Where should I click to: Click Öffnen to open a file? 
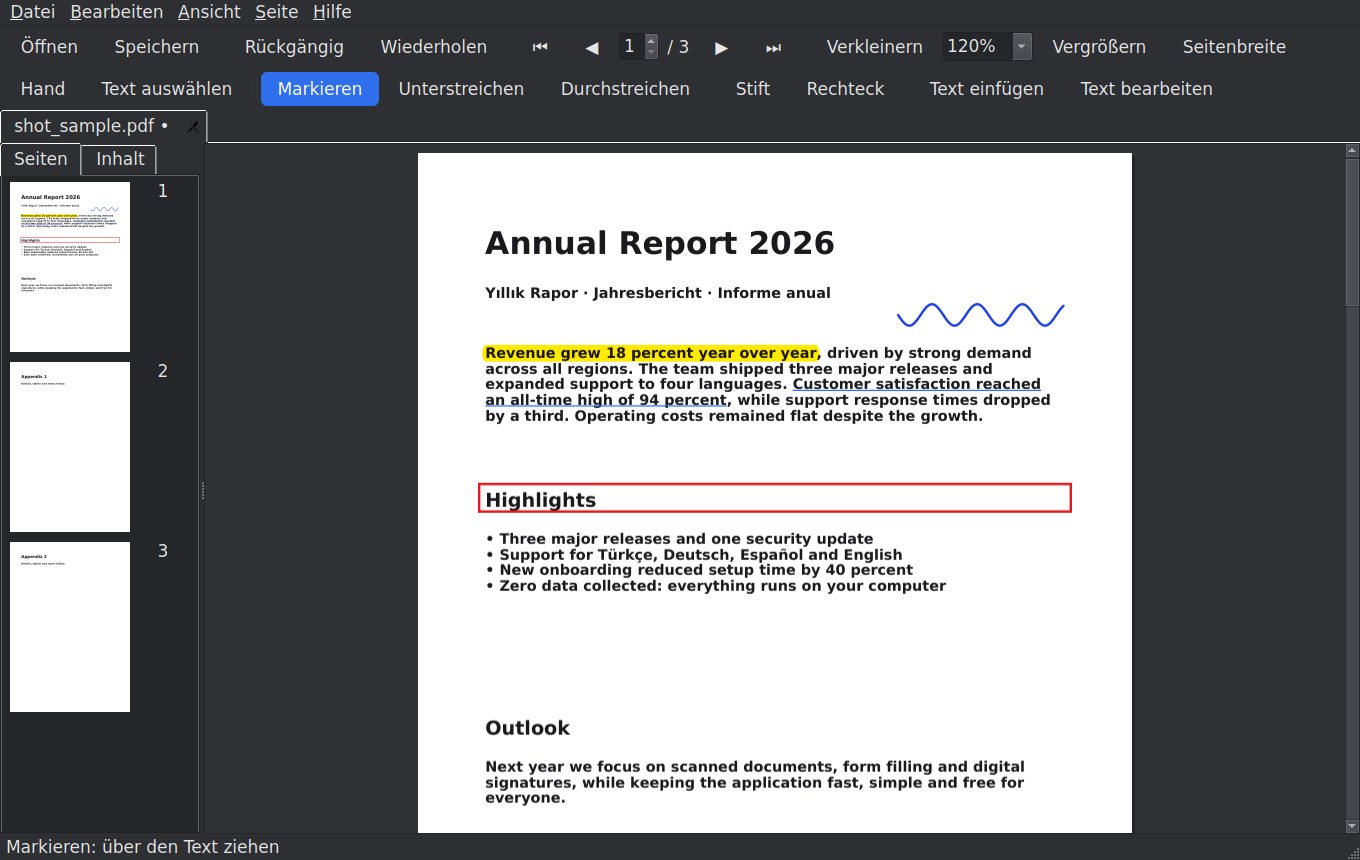49,47
